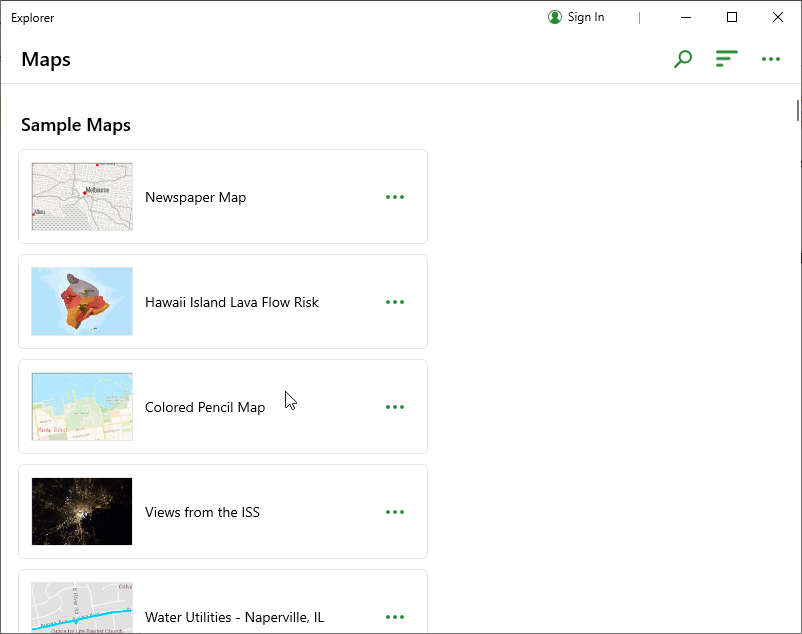Close the Explorer window

point(778,17)
